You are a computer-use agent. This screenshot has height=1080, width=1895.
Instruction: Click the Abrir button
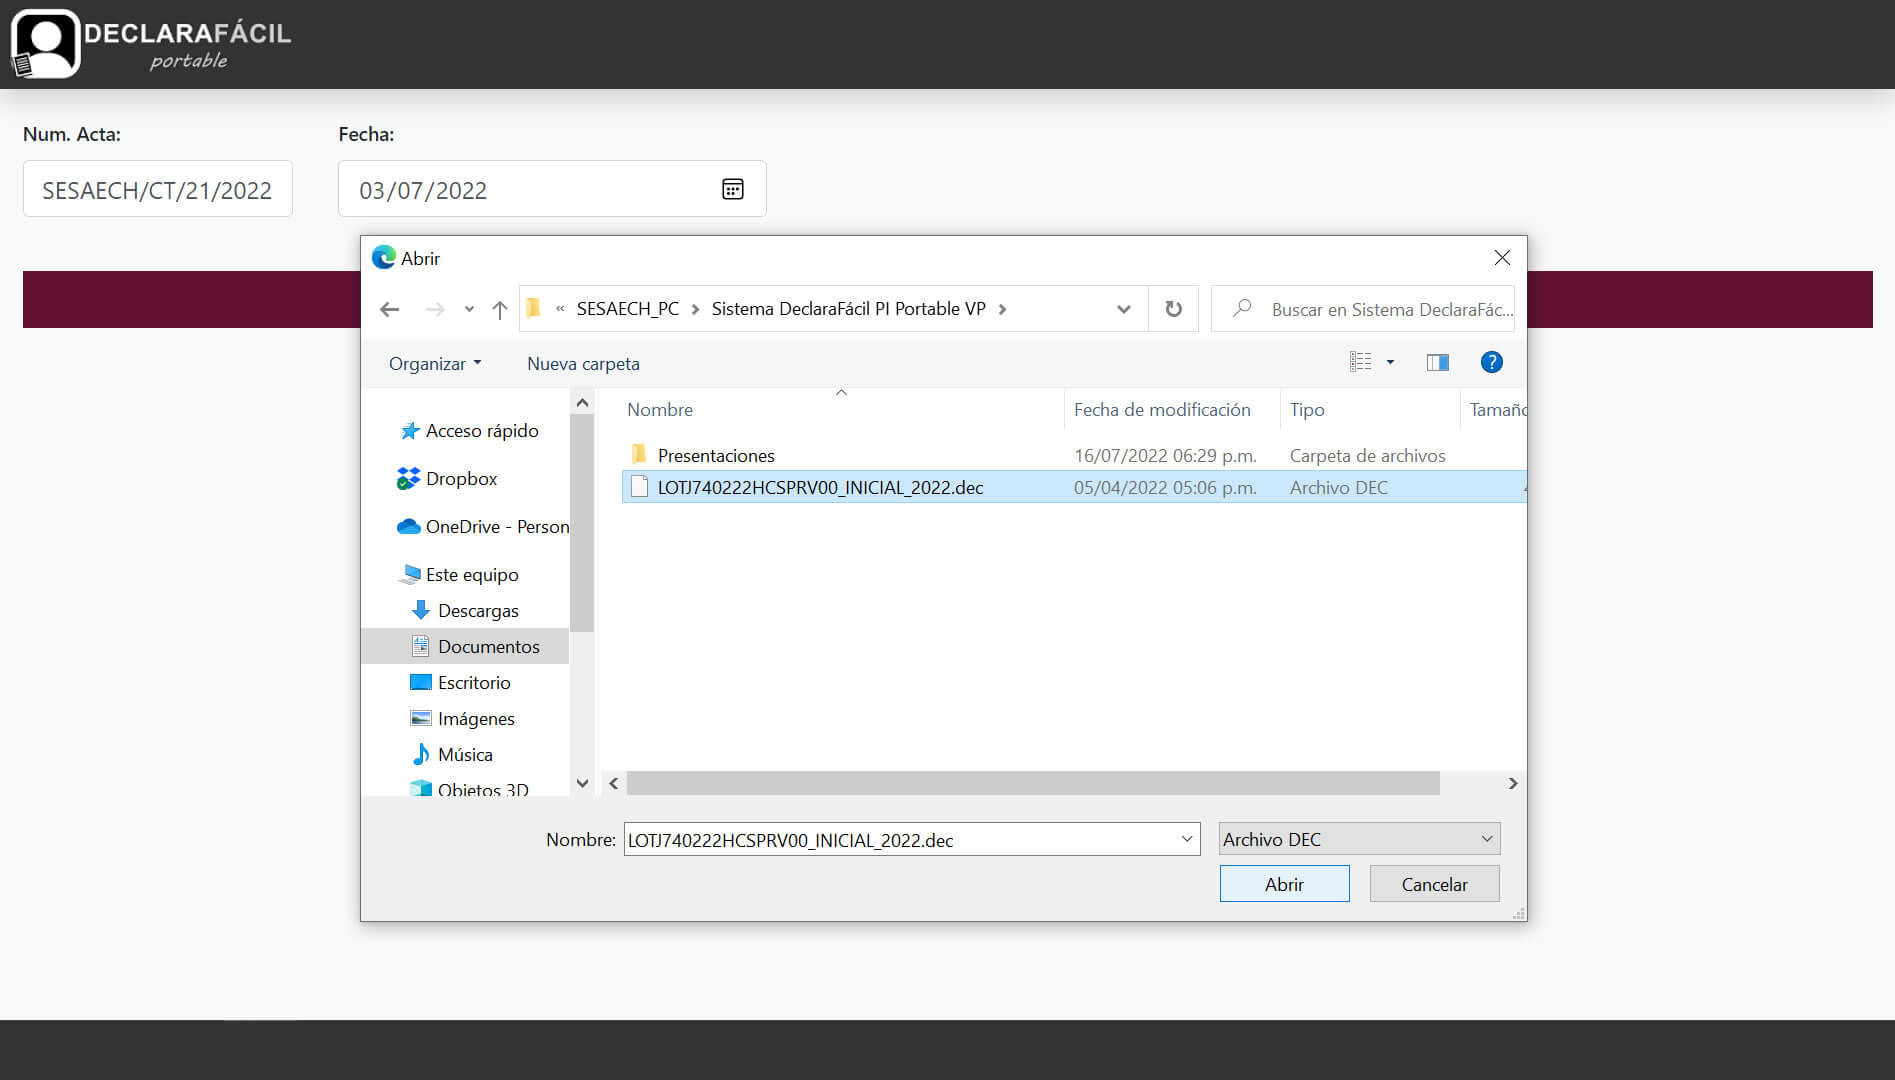pyautogui.click(x=1284, y=884)
